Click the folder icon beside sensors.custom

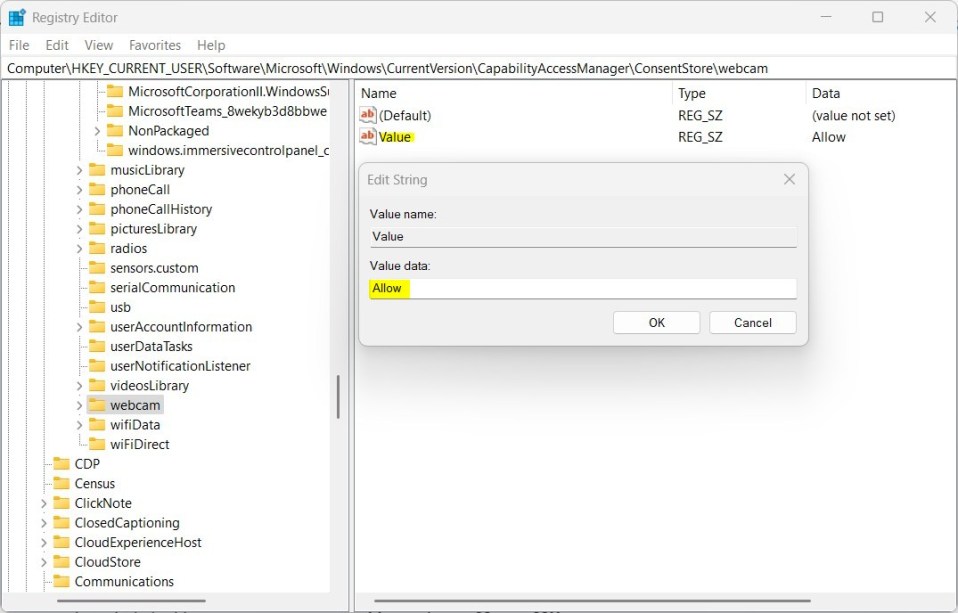pyautogui.click(x=97, y=268)
